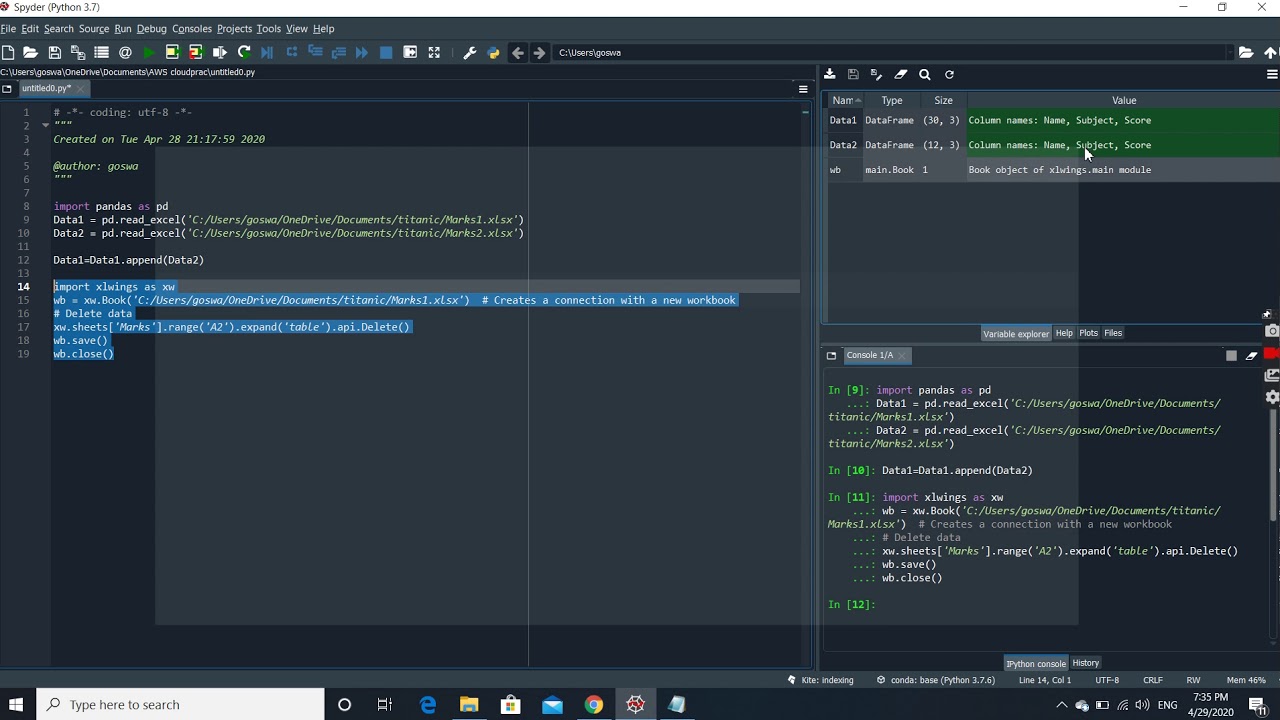Open the Source menu

point(94,29)
